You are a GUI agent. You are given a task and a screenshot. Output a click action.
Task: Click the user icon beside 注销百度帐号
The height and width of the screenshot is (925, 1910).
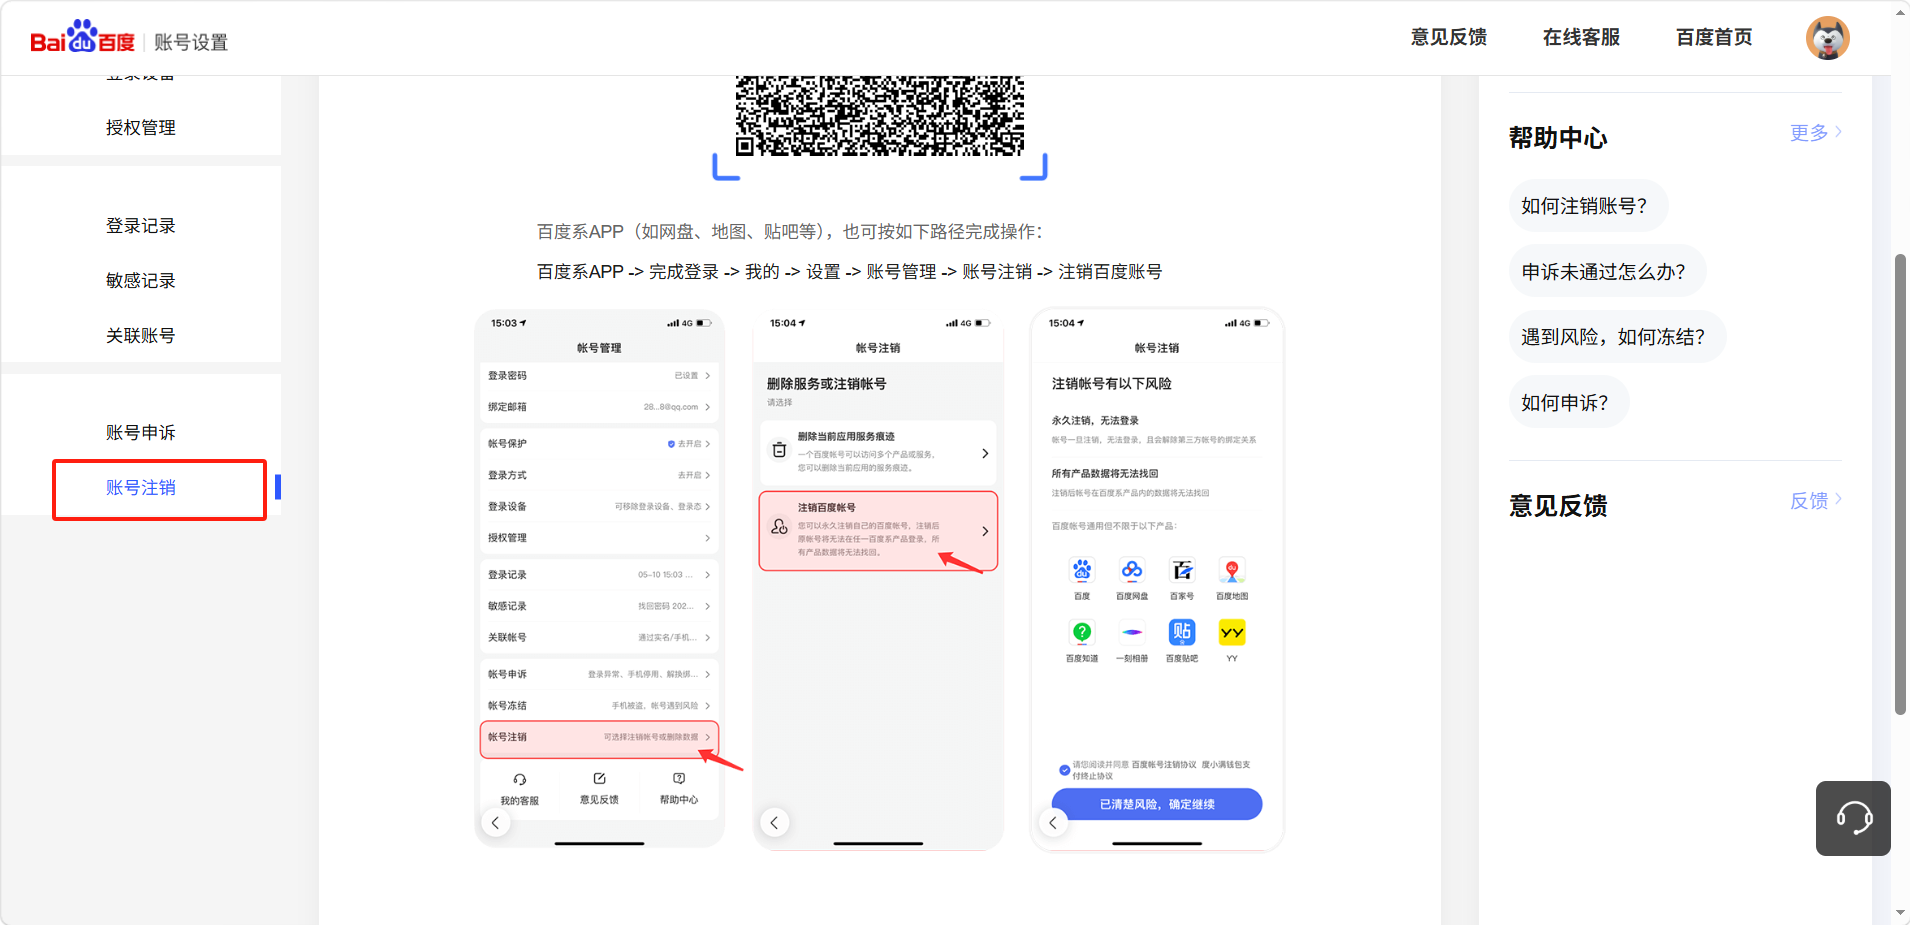[780, 527]
